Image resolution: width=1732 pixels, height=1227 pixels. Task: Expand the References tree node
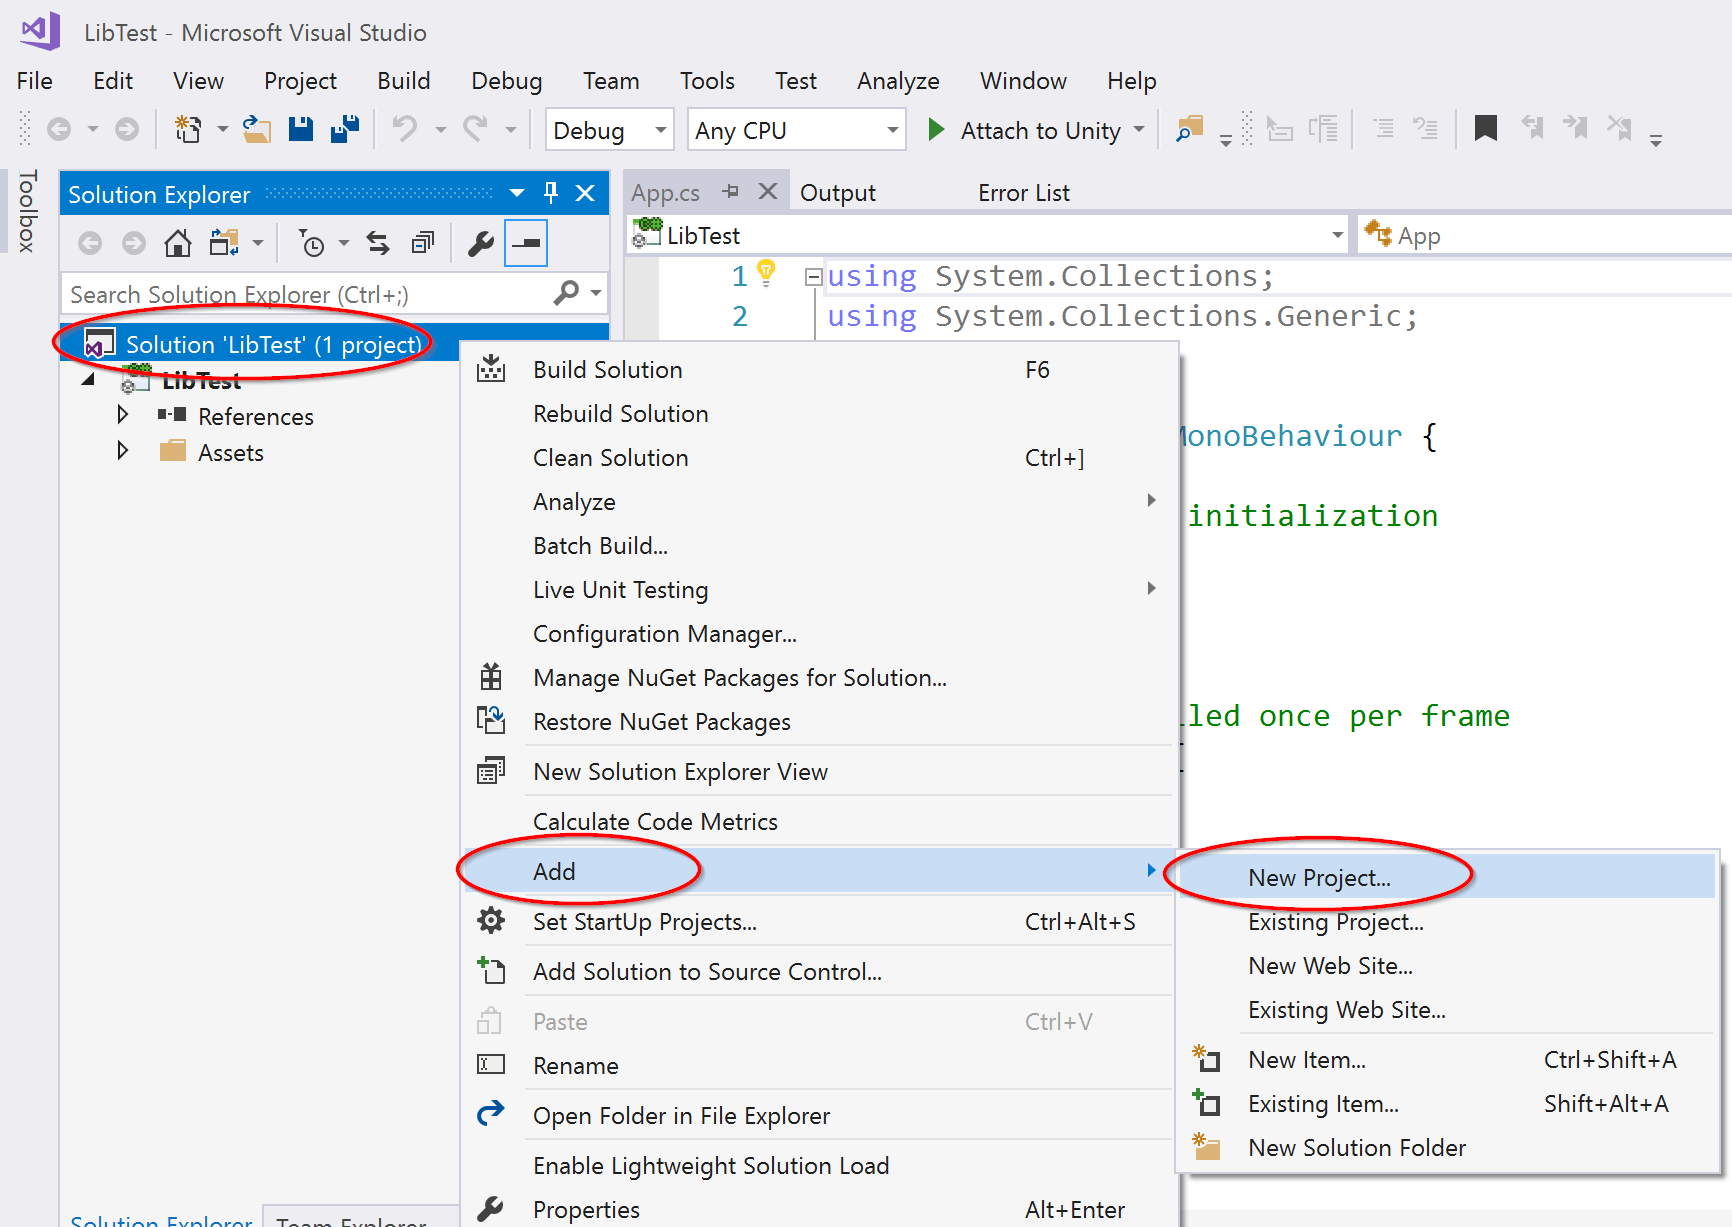pyautogui.click(x=122, y=415)
